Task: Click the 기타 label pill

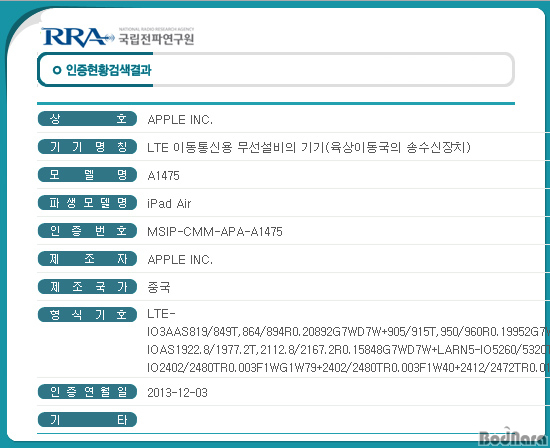Action: (x=87, y=420)
